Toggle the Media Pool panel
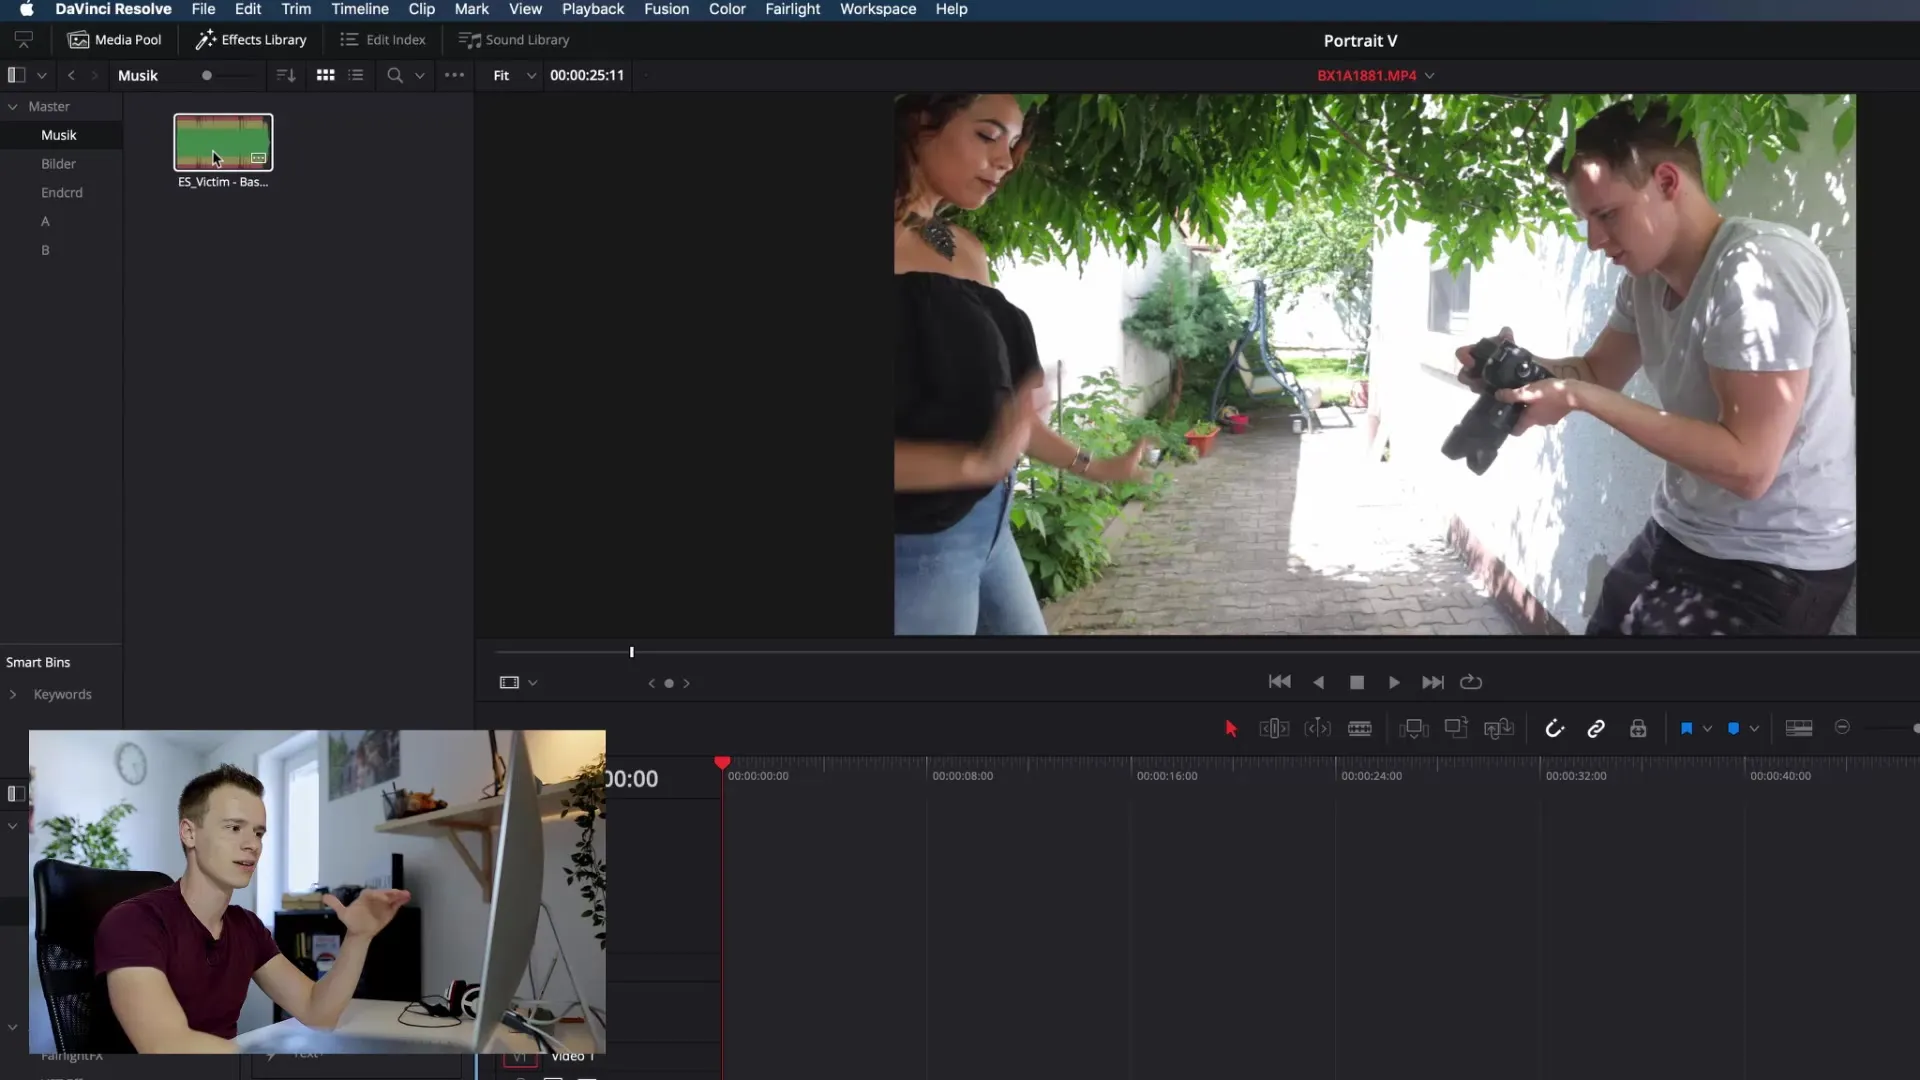Image resolution: width=1920 pixels, height=1080 pixels. coord(114,40)
